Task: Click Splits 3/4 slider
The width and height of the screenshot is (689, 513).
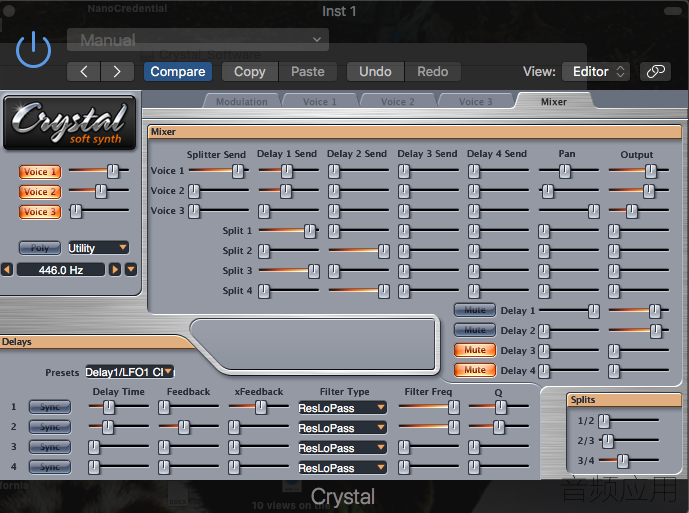Action: click(629, 461)
